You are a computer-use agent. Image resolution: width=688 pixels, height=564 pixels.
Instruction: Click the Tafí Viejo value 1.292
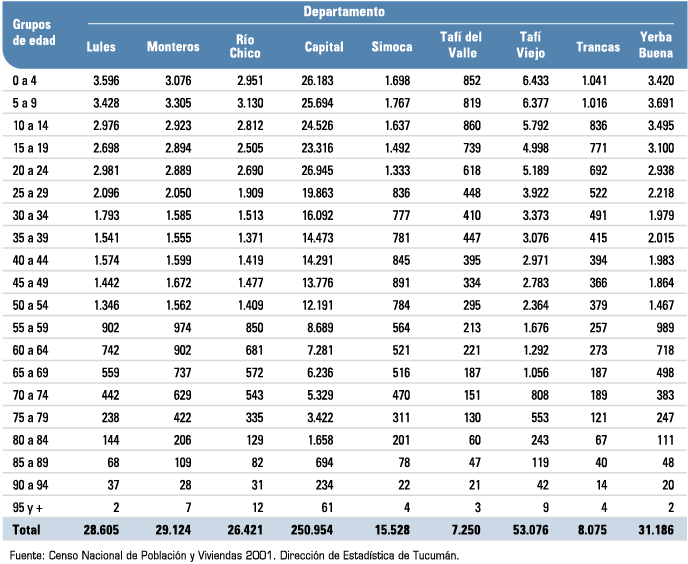click(x=535, y=350)
